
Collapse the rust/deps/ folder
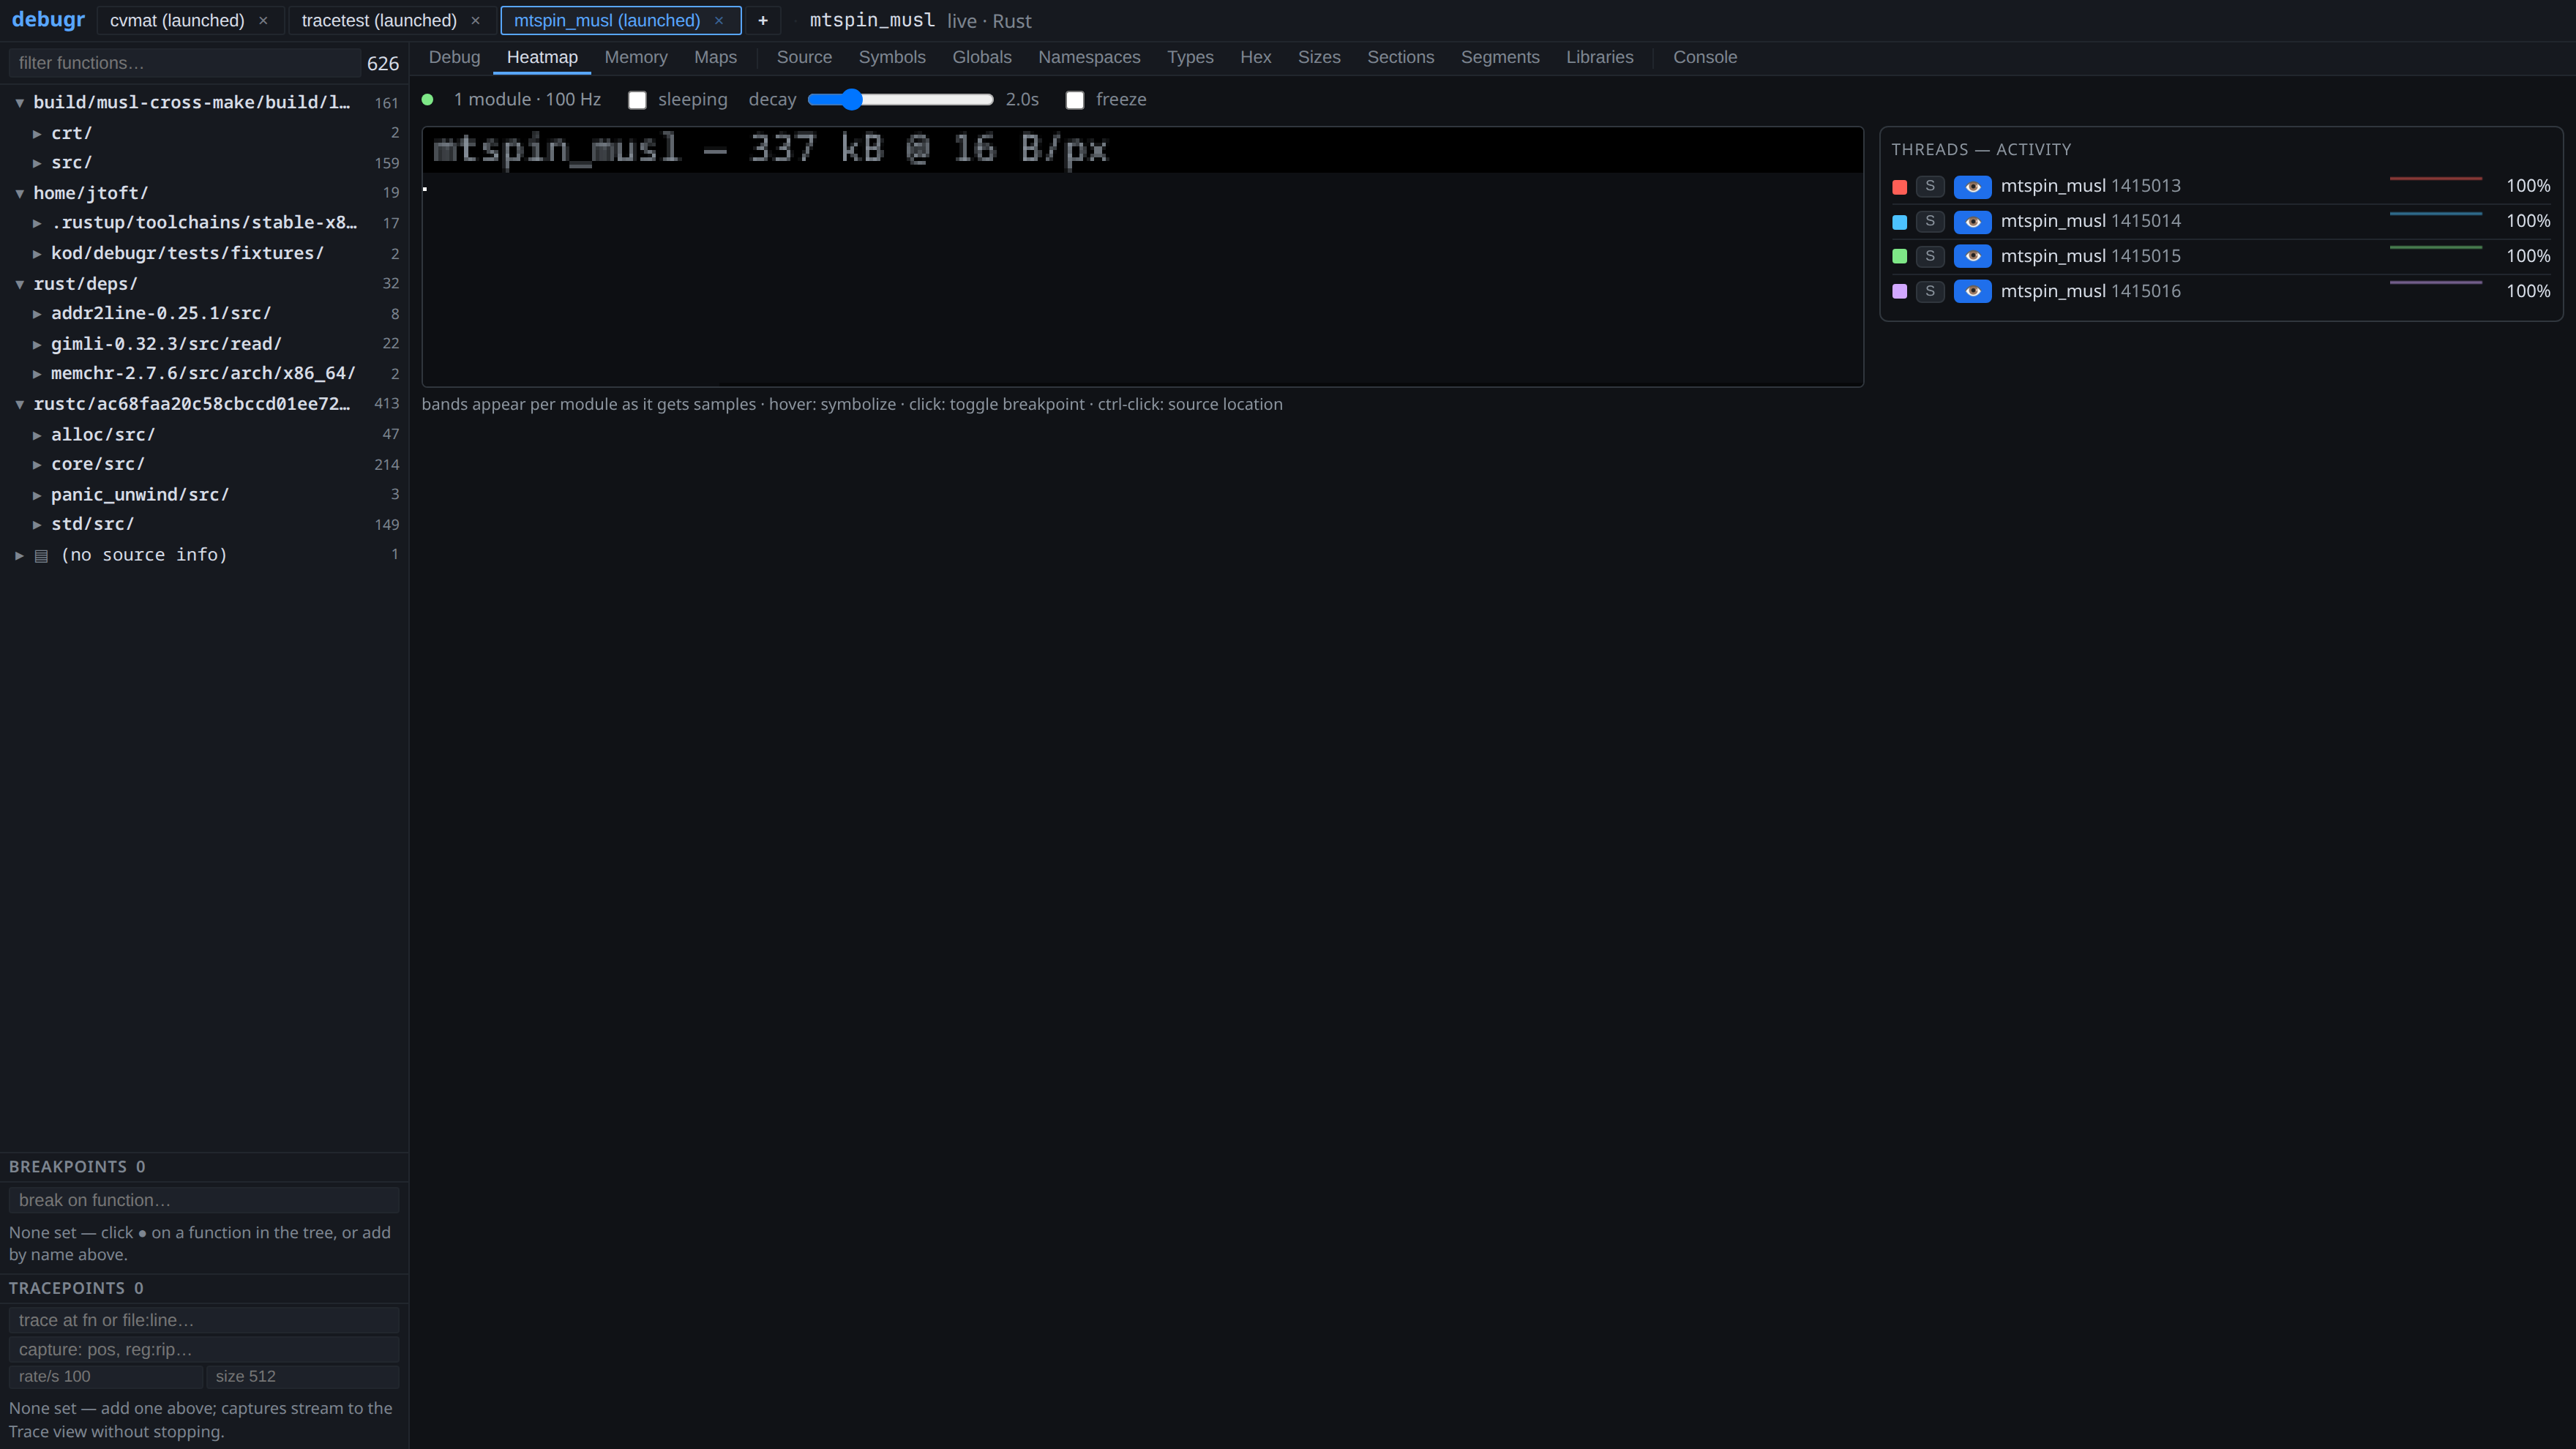(19, 284)
